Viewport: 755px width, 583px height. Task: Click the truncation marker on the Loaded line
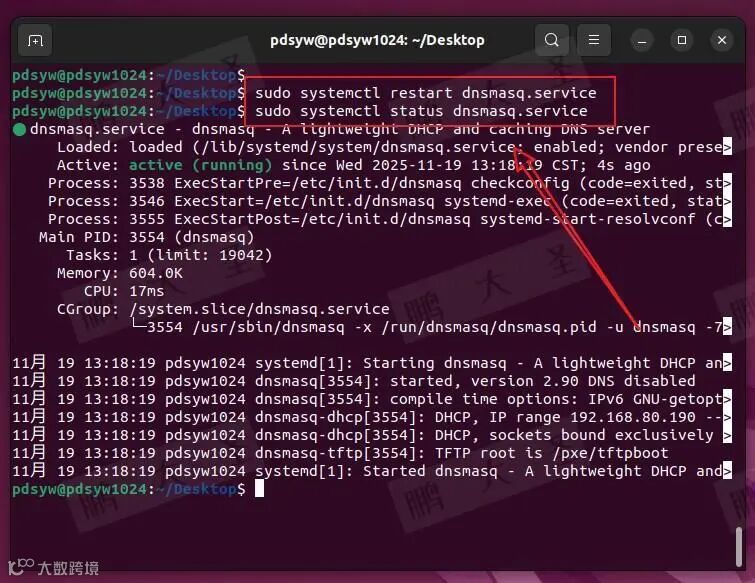click(x=727, y=147)
